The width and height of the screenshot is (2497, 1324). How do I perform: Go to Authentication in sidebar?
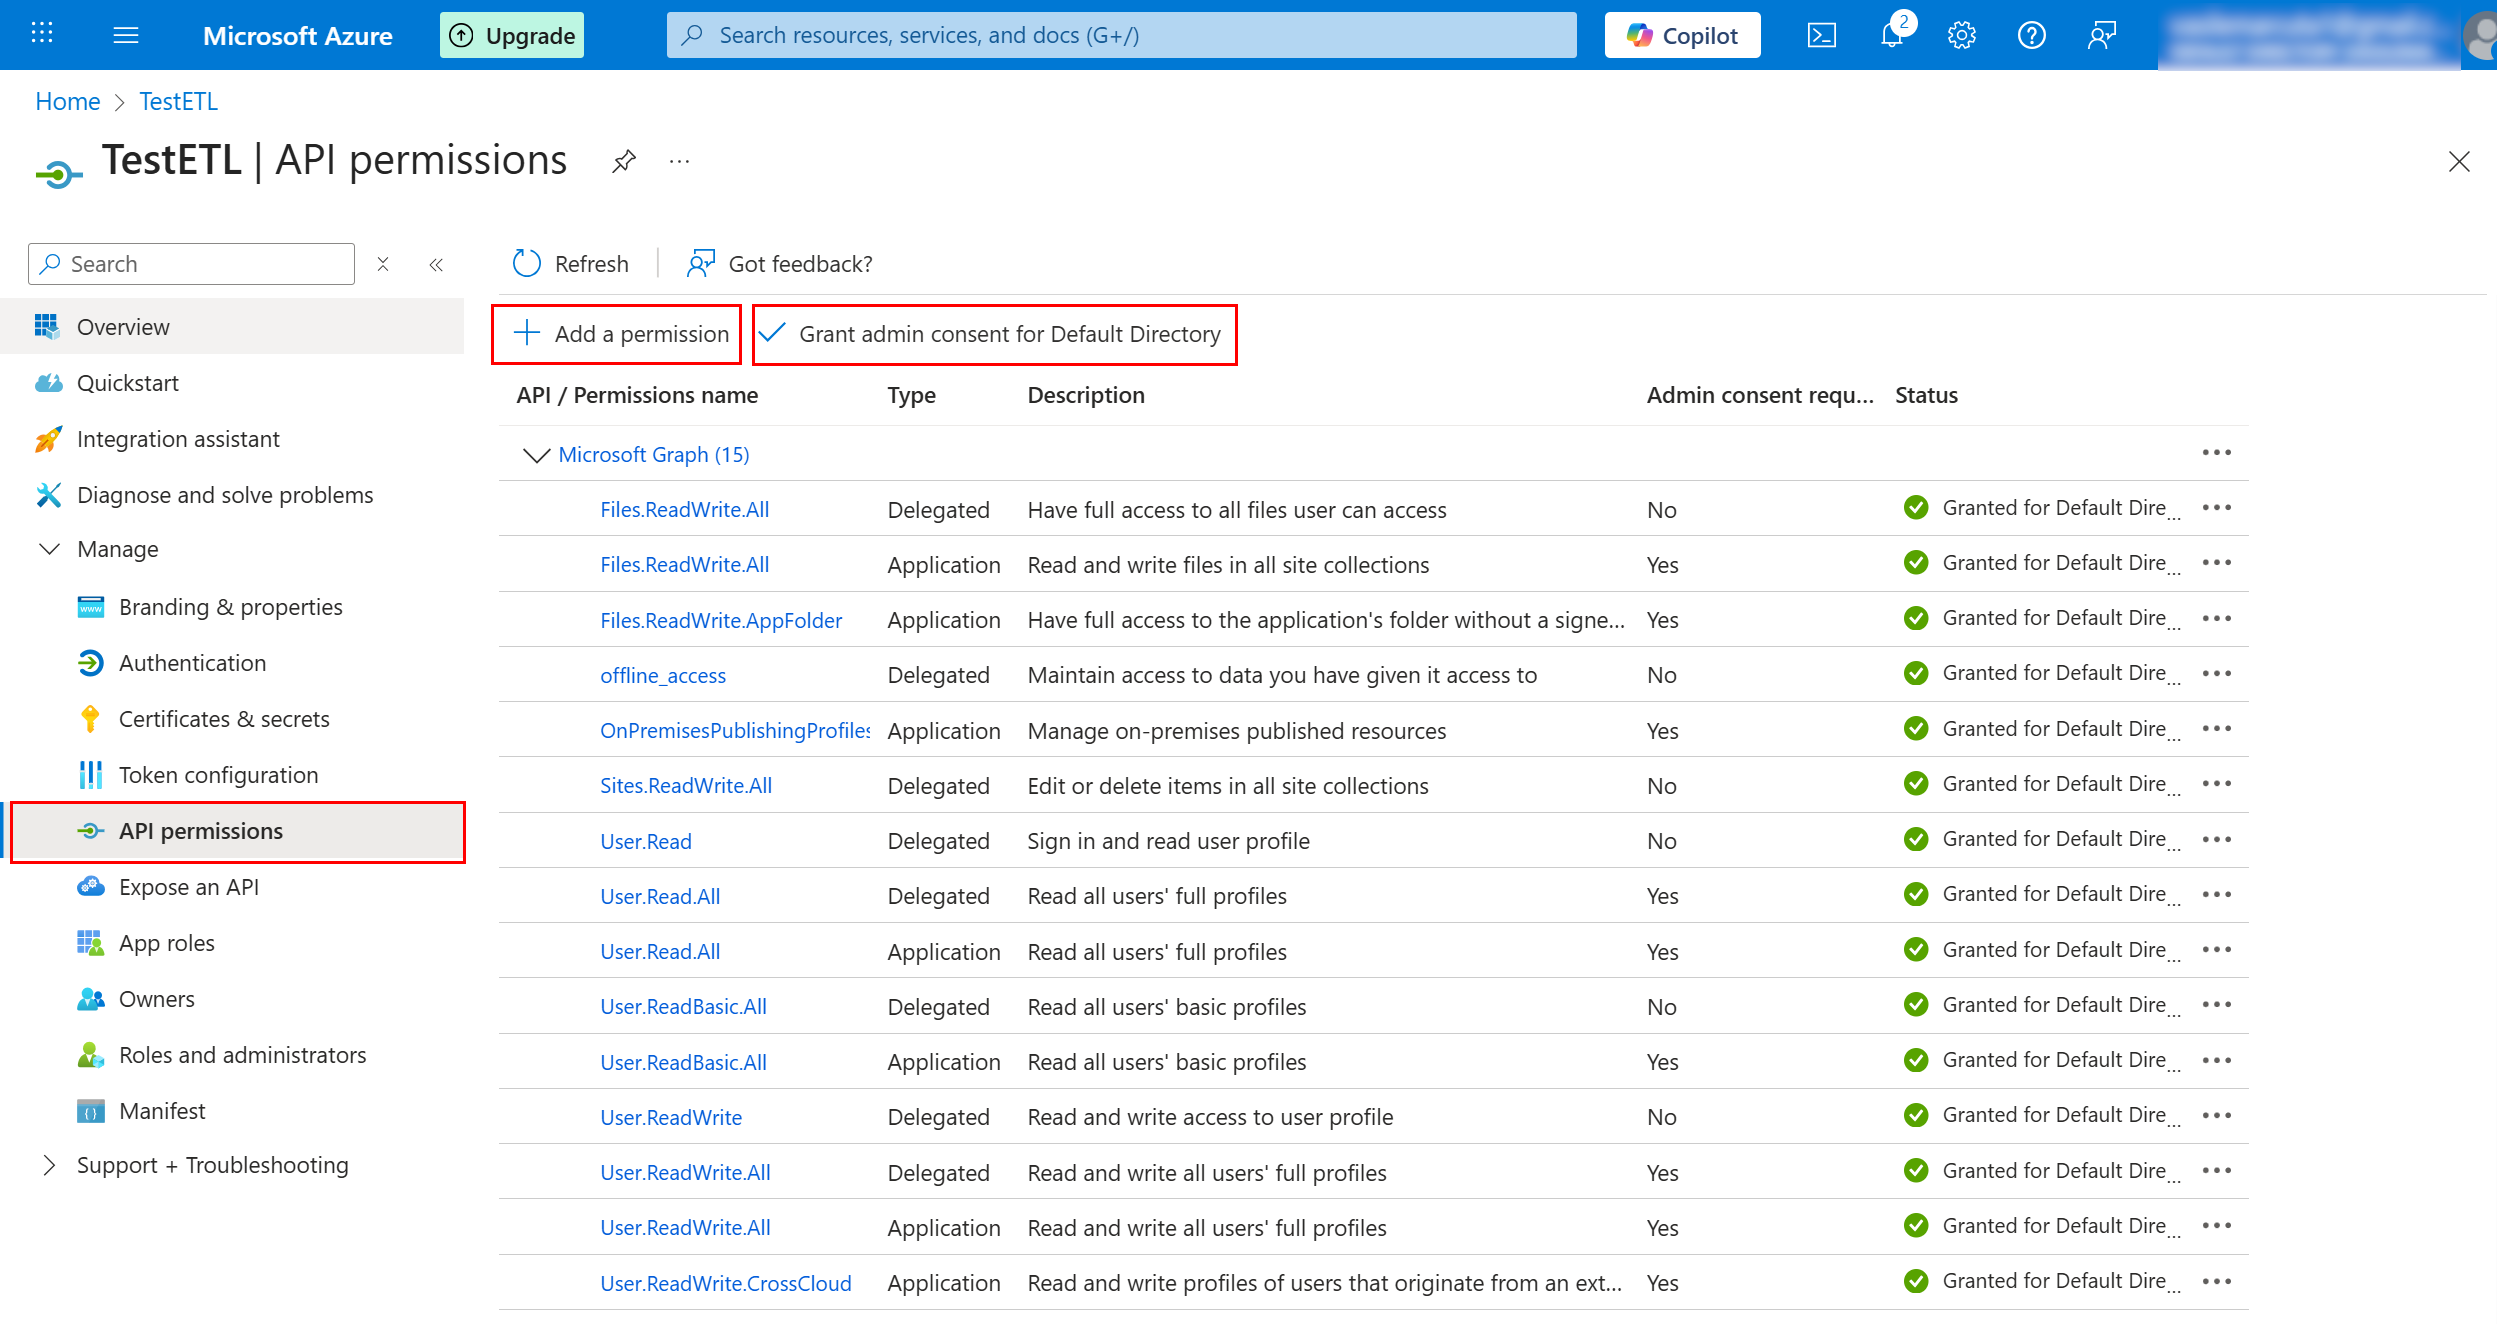click(192, 663)
